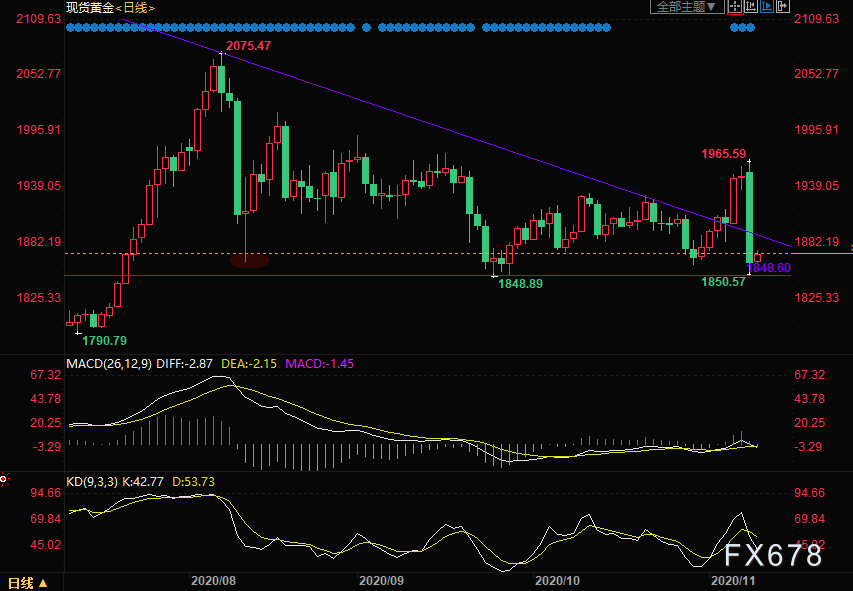Screen dimensions: 853x591
Task: Click the 现货黄金 chart title
Action: coord(88,8)
